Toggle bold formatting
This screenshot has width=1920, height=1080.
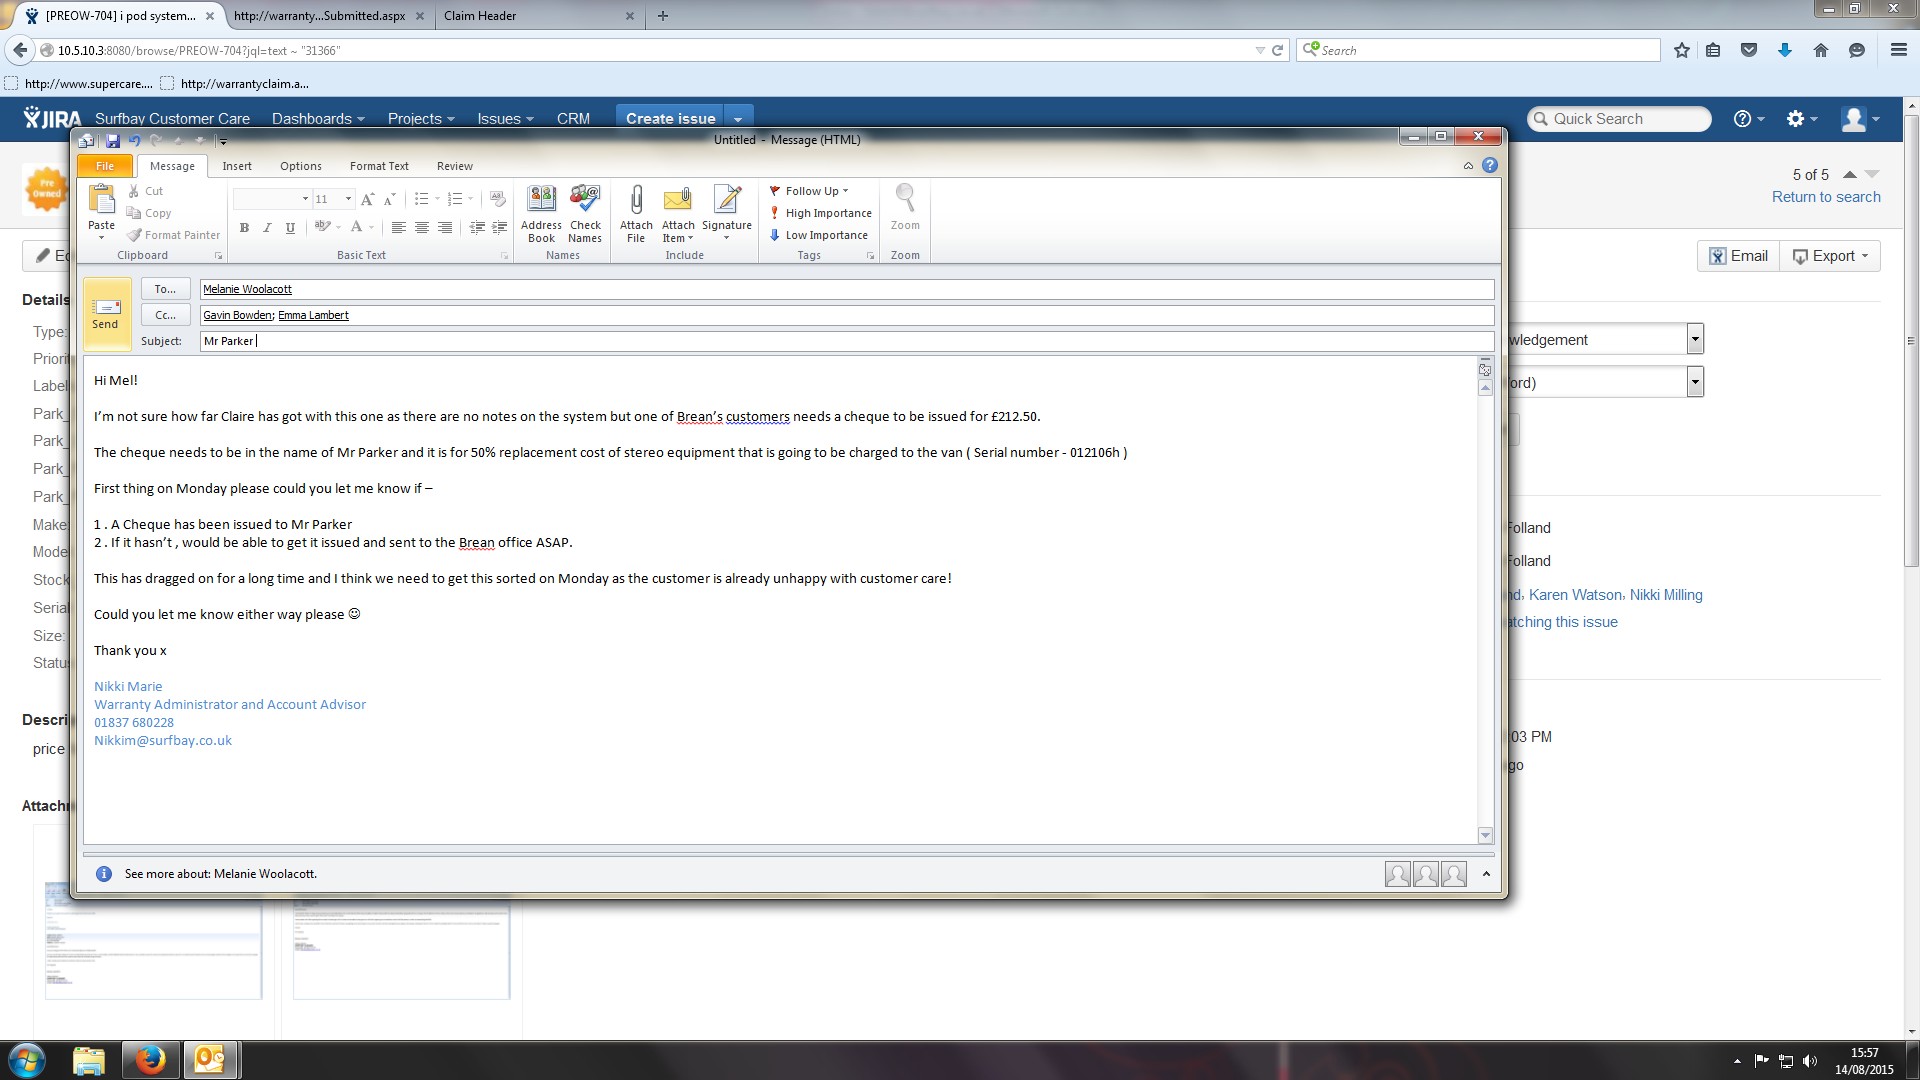[x=244, y=228]
